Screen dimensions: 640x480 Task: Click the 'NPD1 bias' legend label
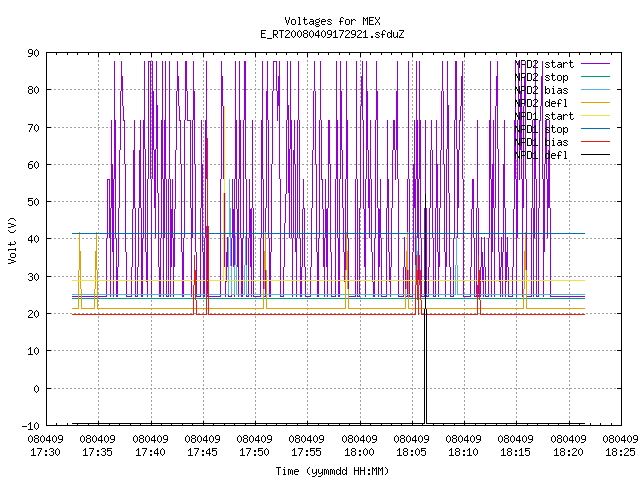541,142
